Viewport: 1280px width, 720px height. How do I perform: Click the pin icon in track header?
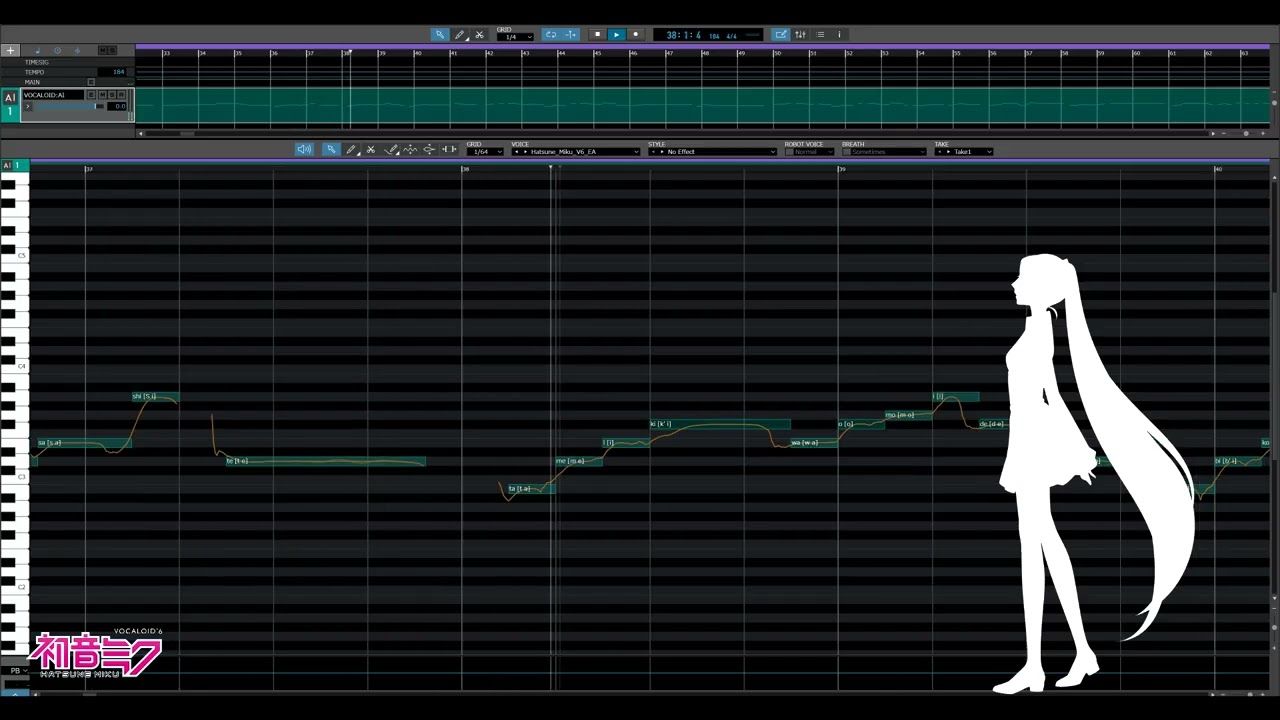77,50
